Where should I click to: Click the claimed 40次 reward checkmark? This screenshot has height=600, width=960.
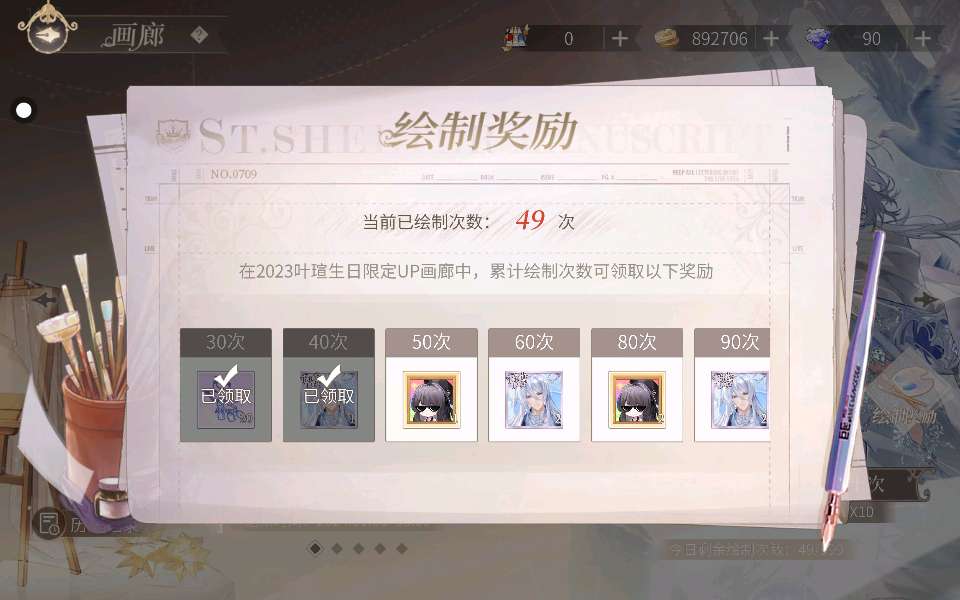pyautogui.click(x=329, y=375)
